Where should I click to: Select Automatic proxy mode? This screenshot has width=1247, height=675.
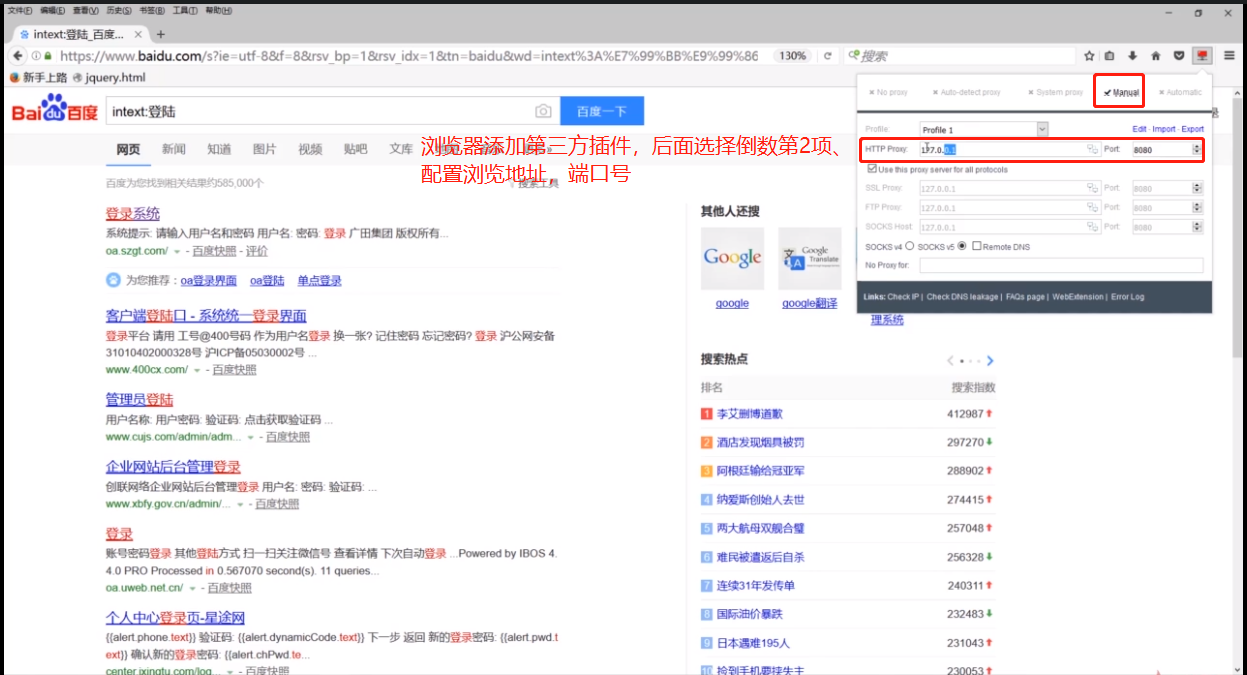(1180, 92)
